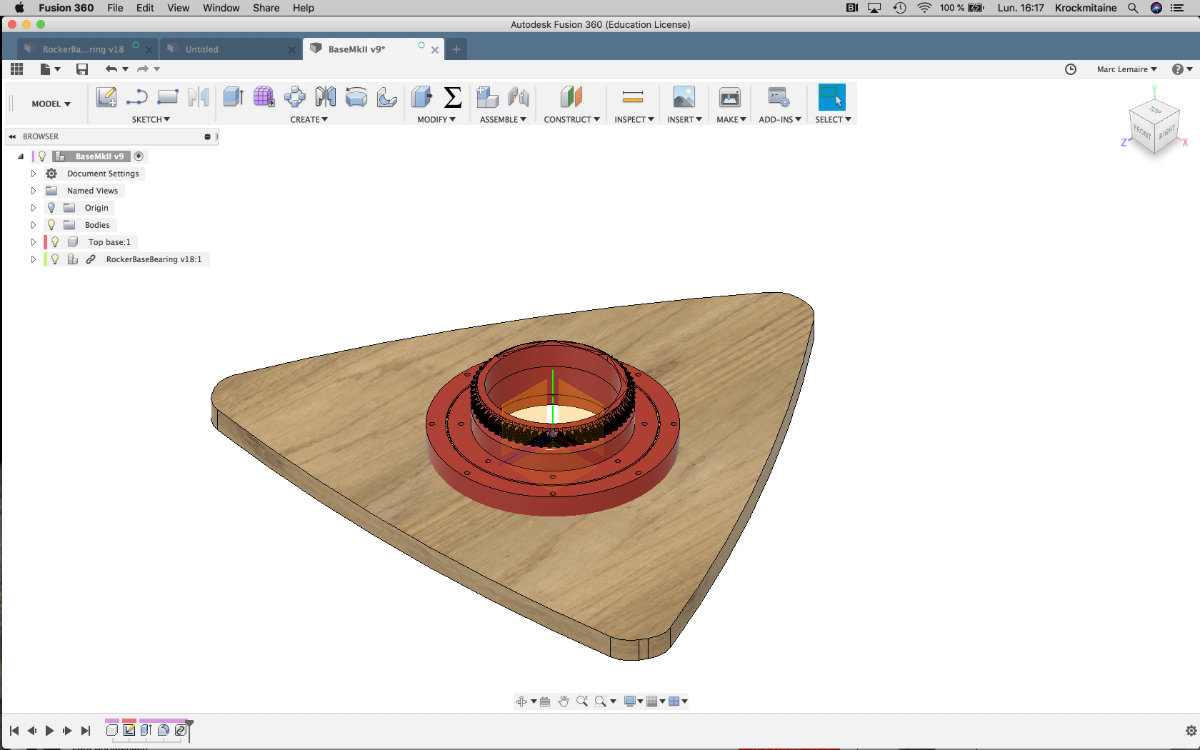Expand the Document Settings node
The height and width of the screenshot is (750, 1200).
(33, 173)
